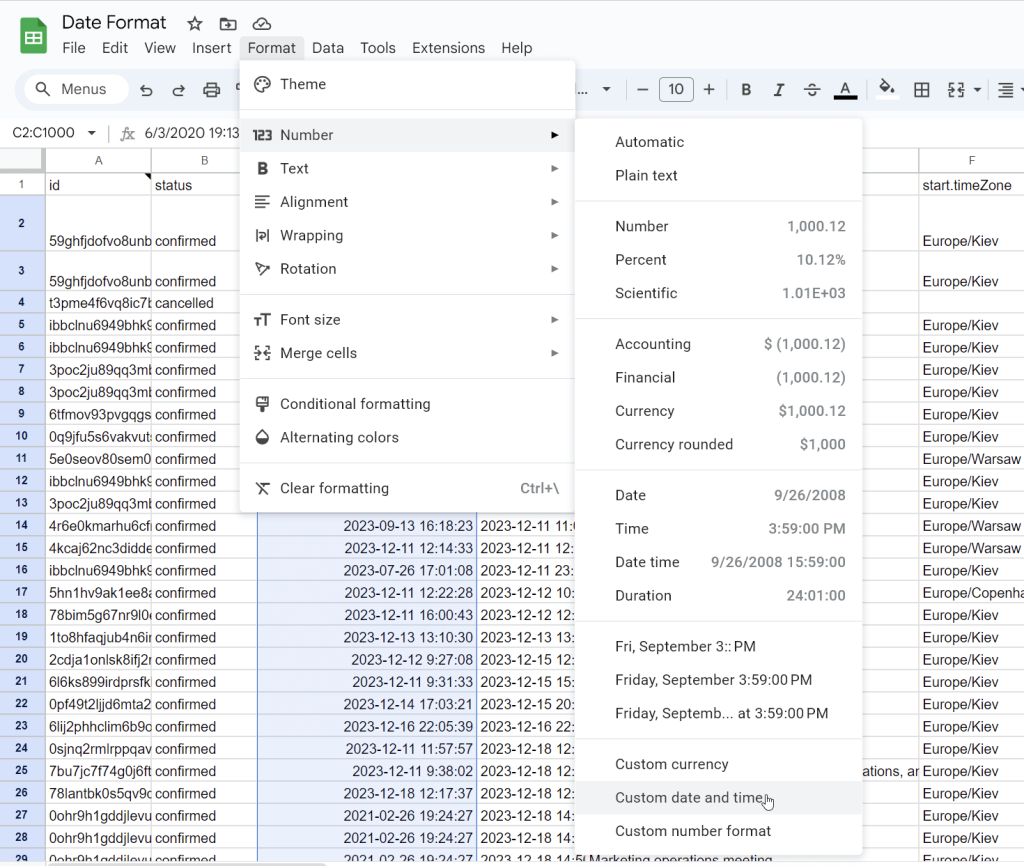Decrease font size with minus button
1024x866 pixels.
click(643, 89)
